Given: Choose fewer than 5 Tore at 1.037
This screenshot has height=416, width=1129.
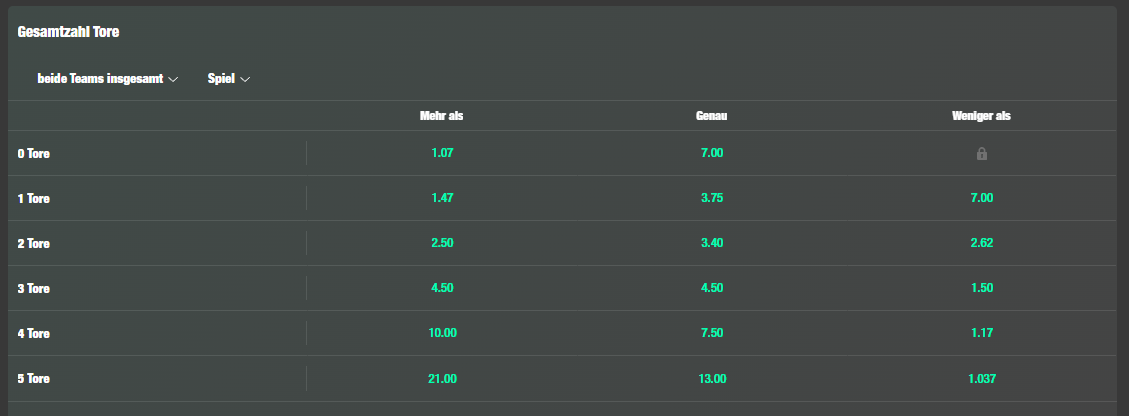Looking at the screenshot, I should 981,379.
